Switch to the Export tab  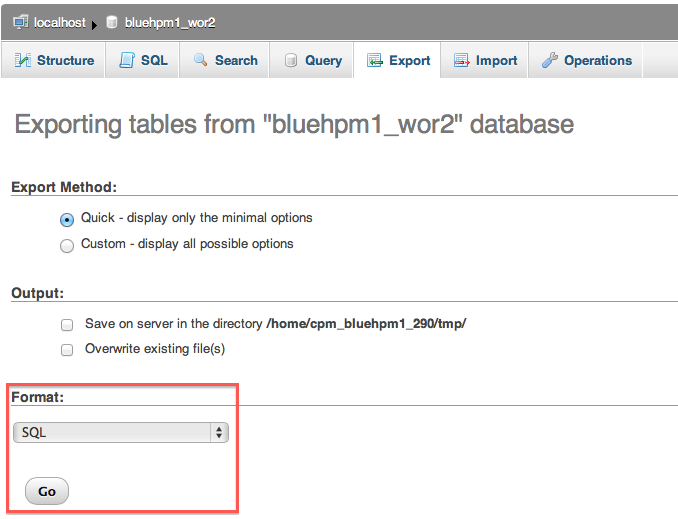pyautogui.click(x=399, y=61)
